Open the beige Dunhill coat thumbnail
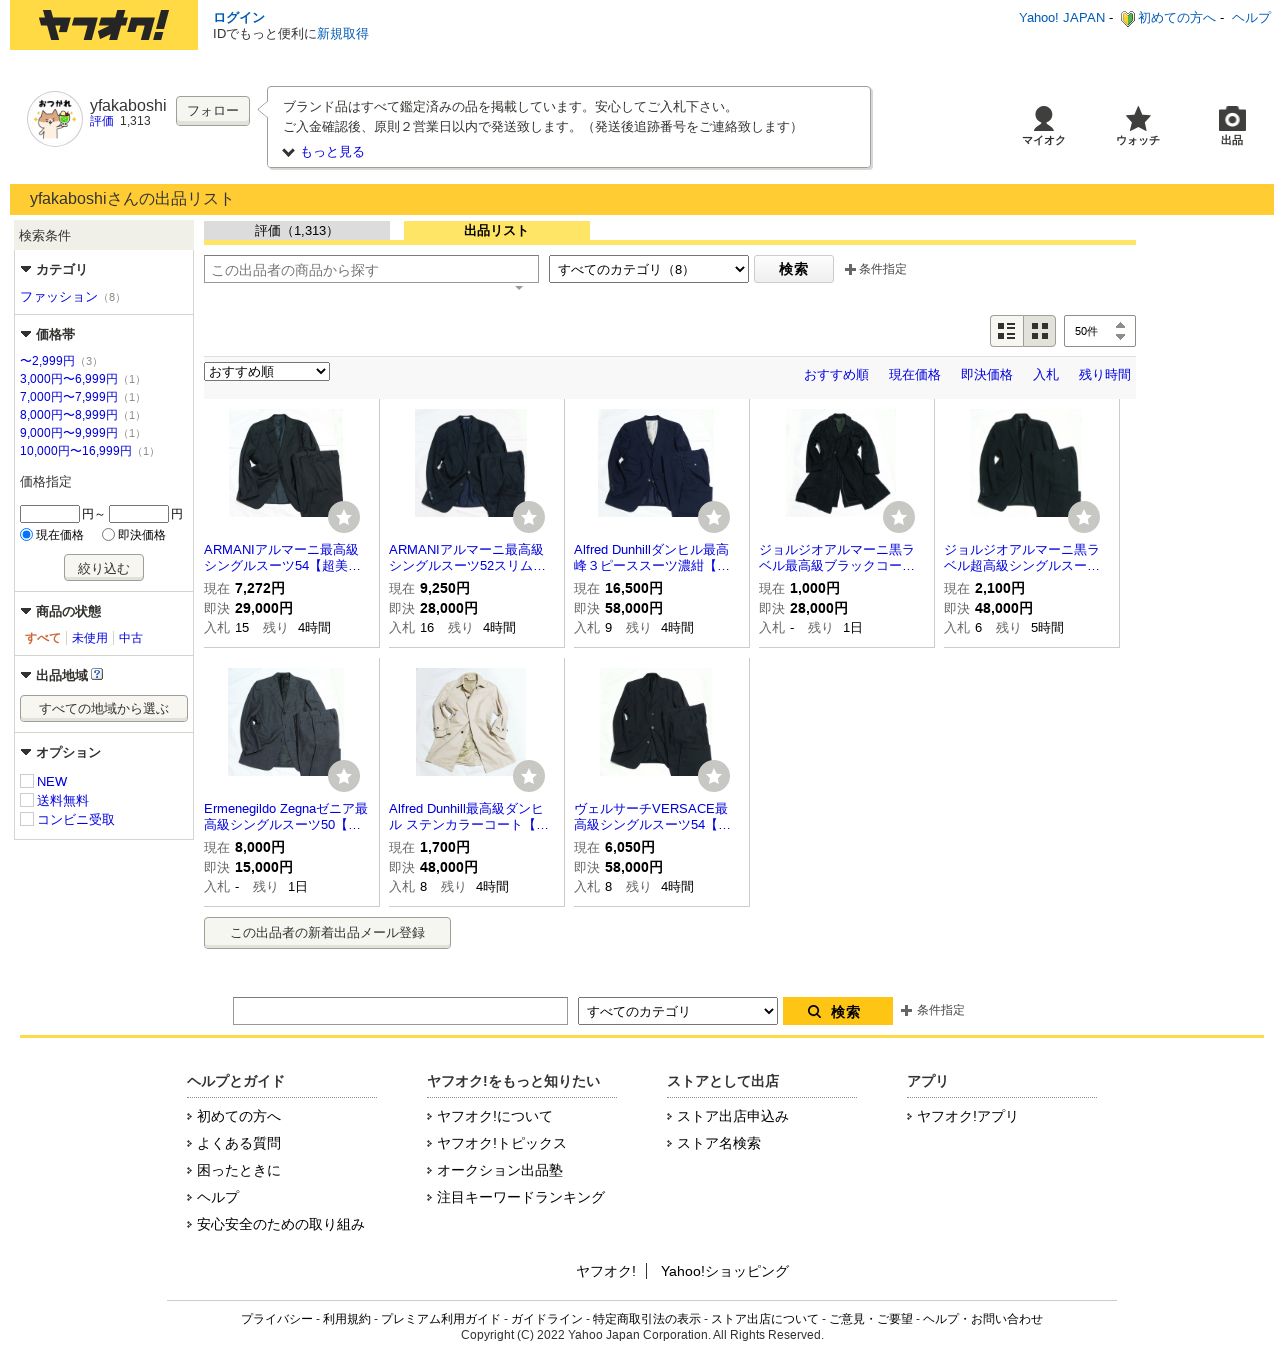Screen dimensions: 1284x1363 [471, 722]
